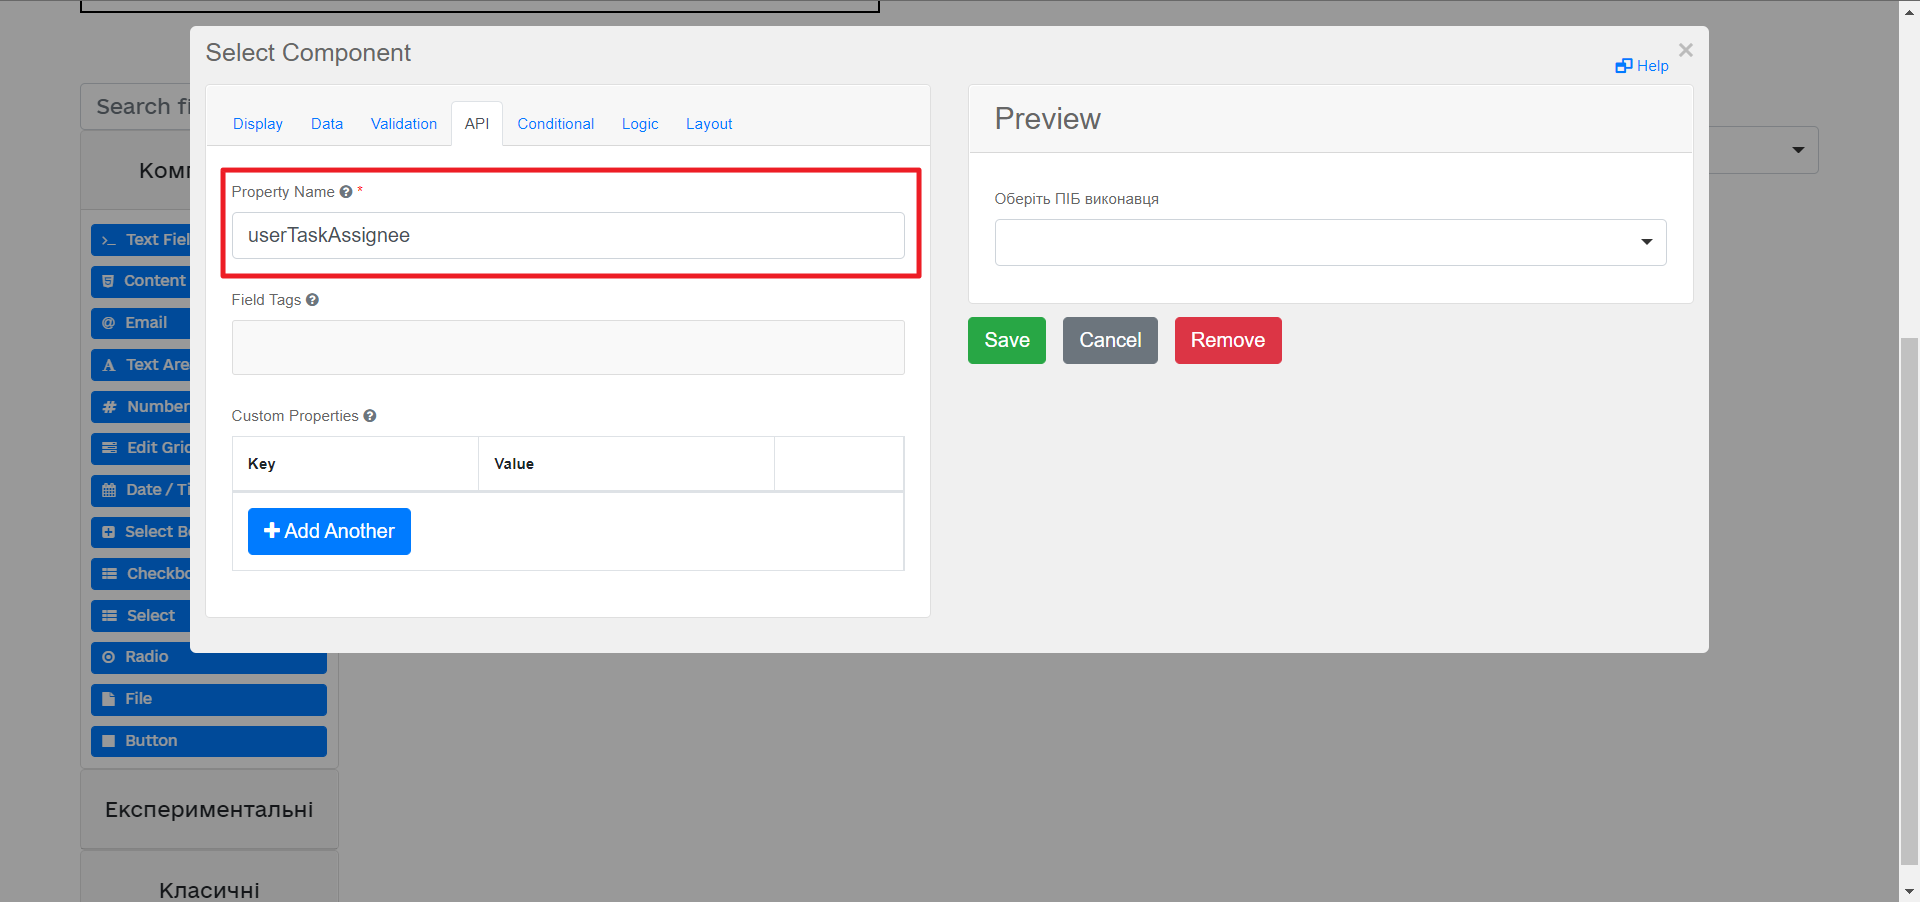Click the Email component at-sign icon
This screenshot has height=902, width=1920.
[109, 323]
